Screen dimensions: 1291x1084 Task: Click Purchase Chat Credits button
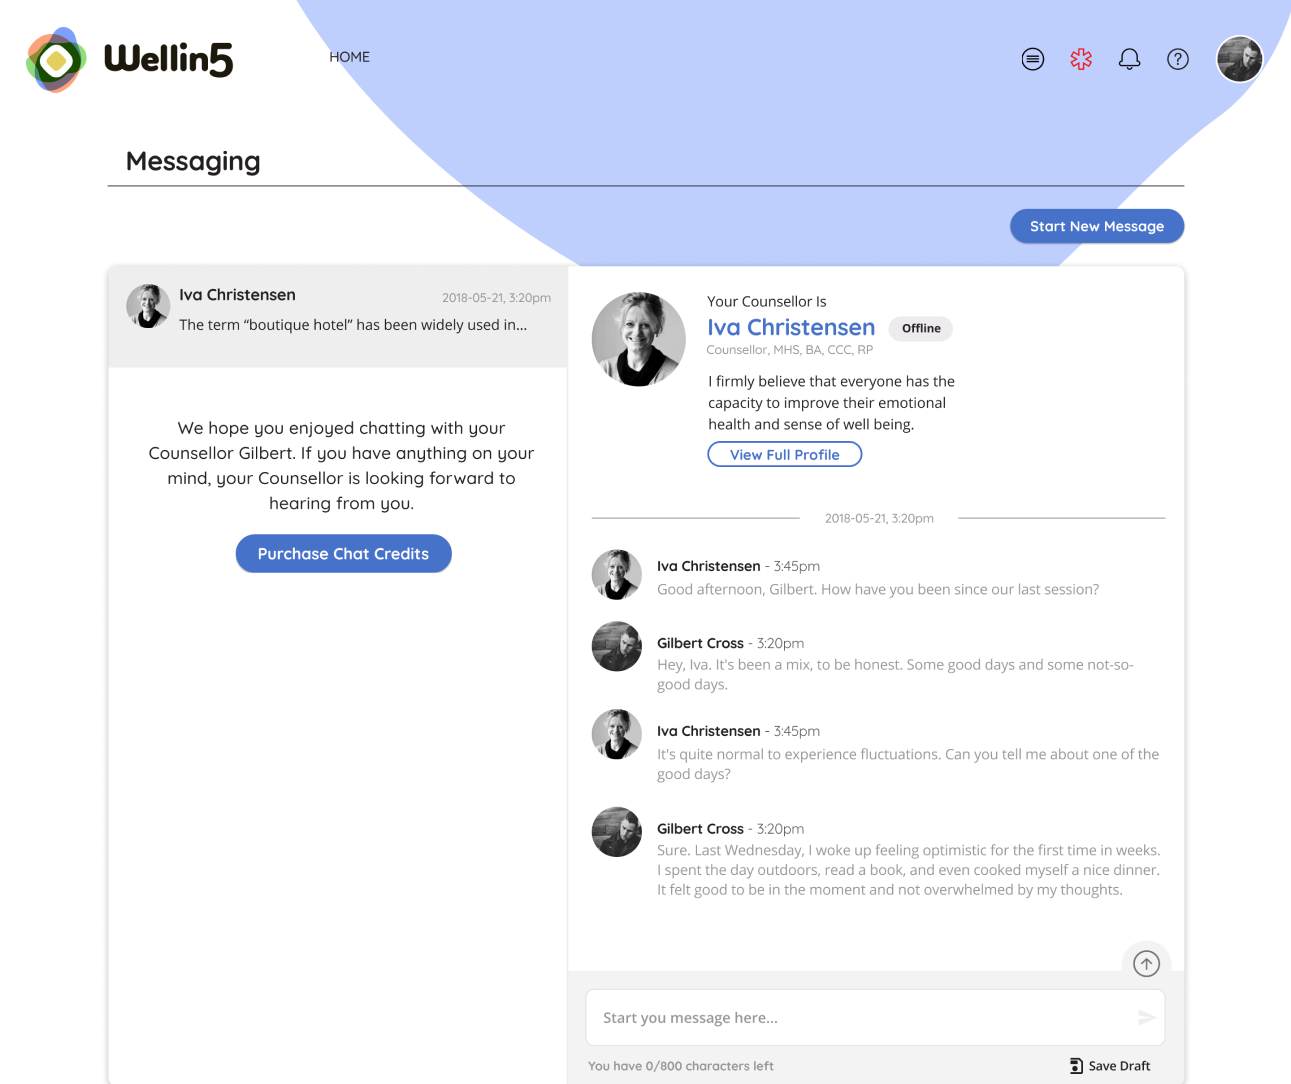pos(343,554)
